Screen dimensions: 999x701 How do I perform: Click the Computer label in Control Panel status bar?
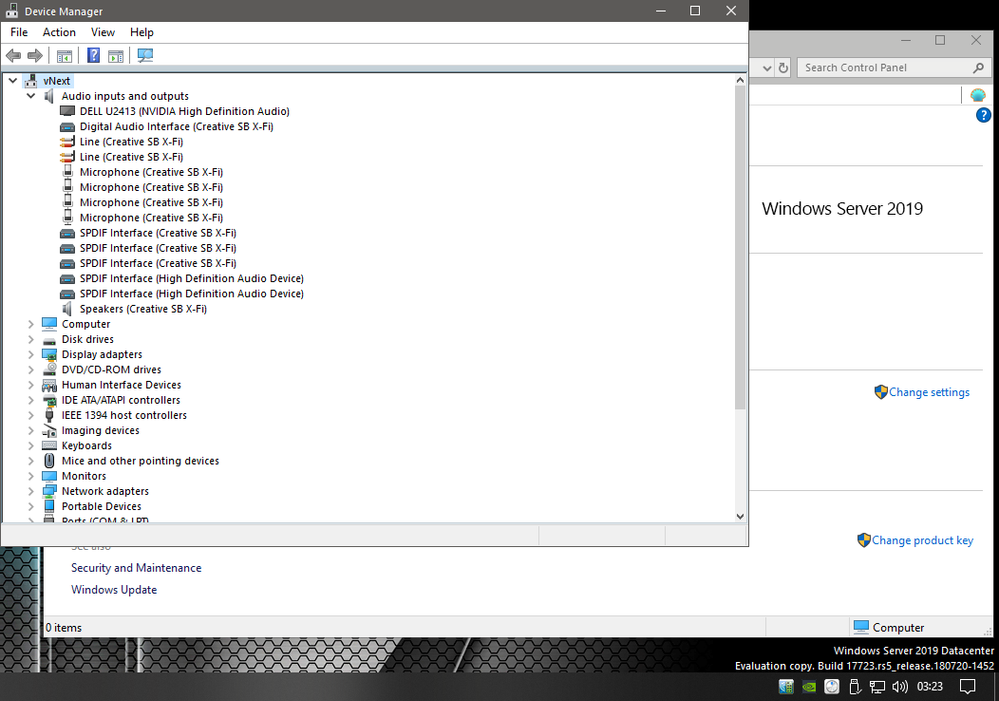[x=898, y=628]
